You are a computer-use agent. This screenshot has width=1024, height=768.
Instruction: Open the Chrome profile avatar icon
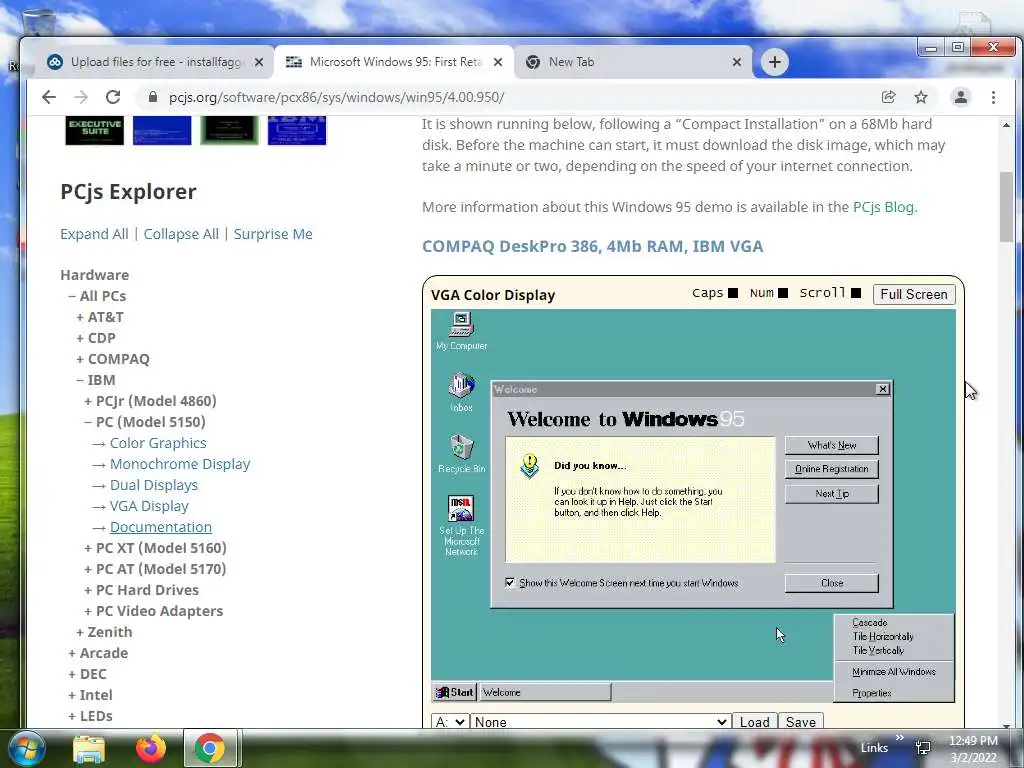click(x=961, y=97)
